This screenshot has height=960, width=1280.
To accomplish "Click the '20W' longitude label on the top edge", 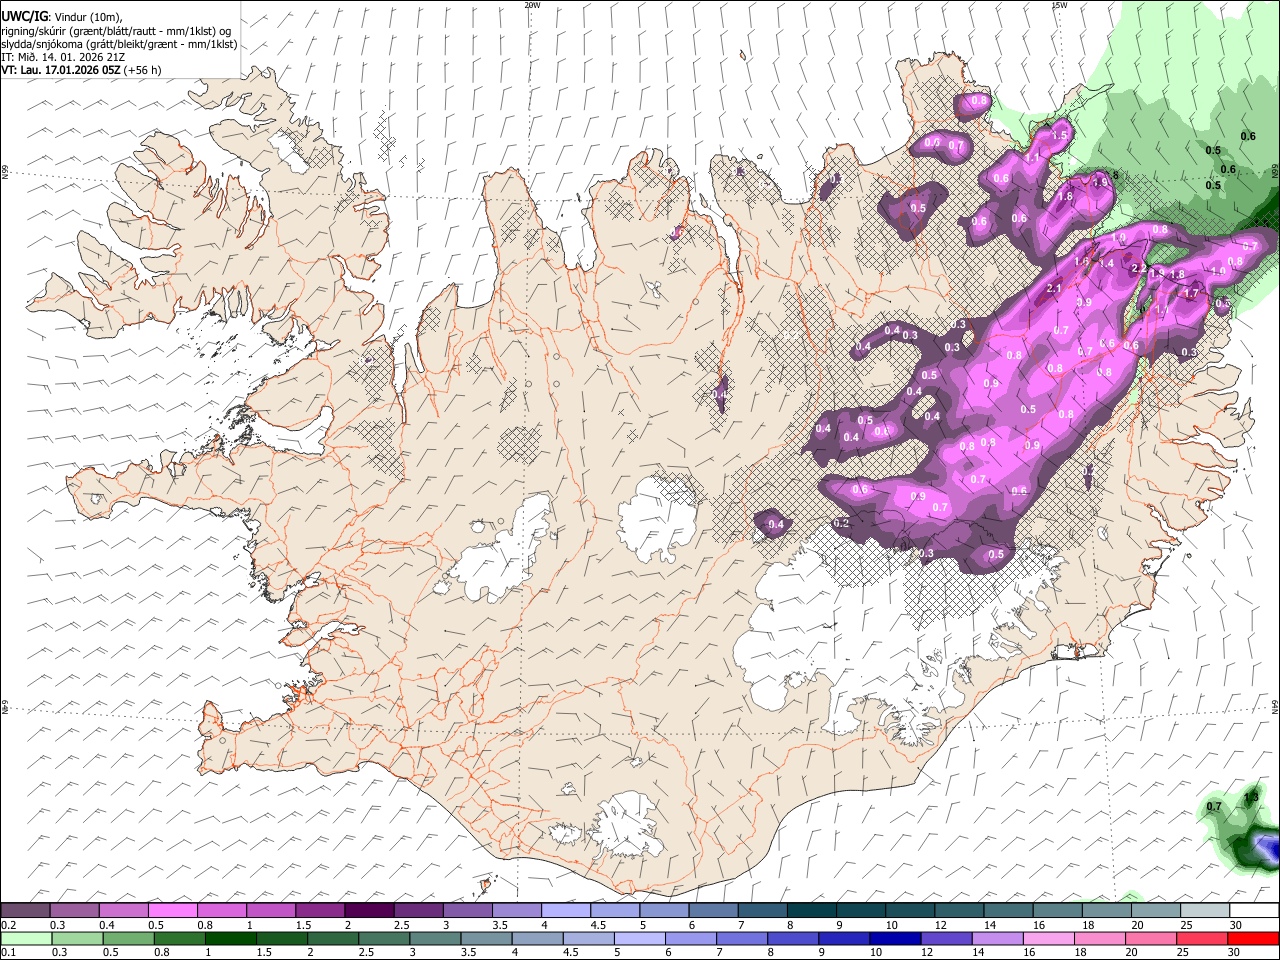I will coord(533,5).
